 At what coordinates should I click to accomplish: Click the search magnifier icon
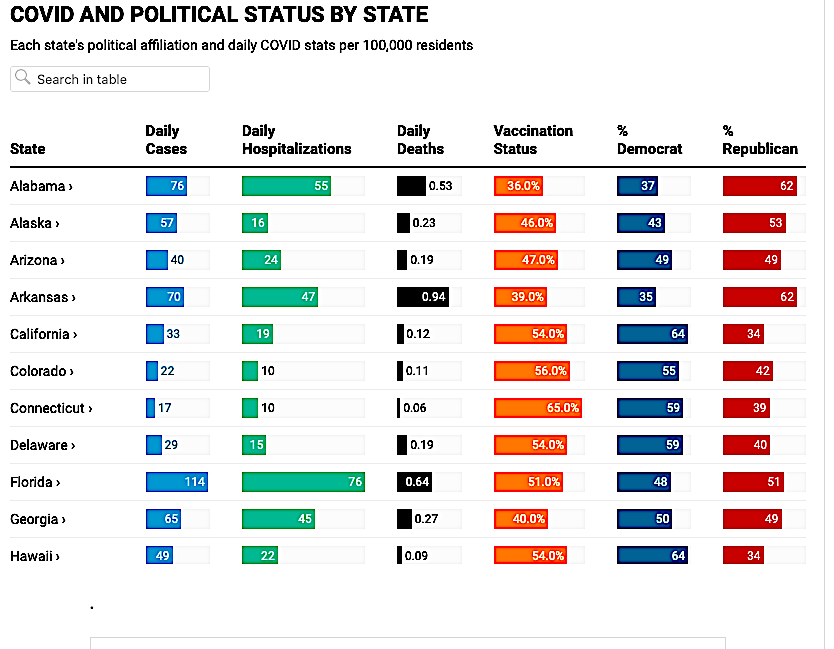[24, 79]
